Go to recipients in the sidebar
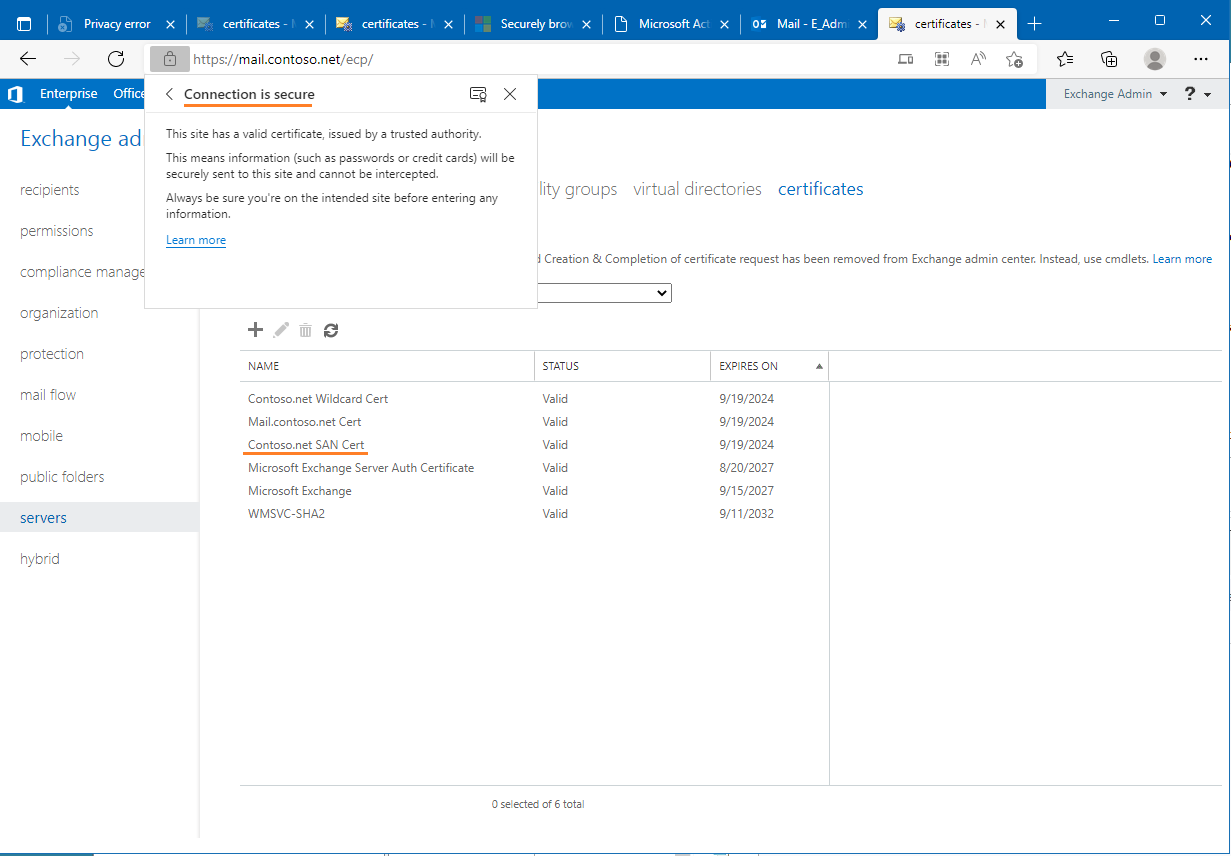 (x=50, y=190)
